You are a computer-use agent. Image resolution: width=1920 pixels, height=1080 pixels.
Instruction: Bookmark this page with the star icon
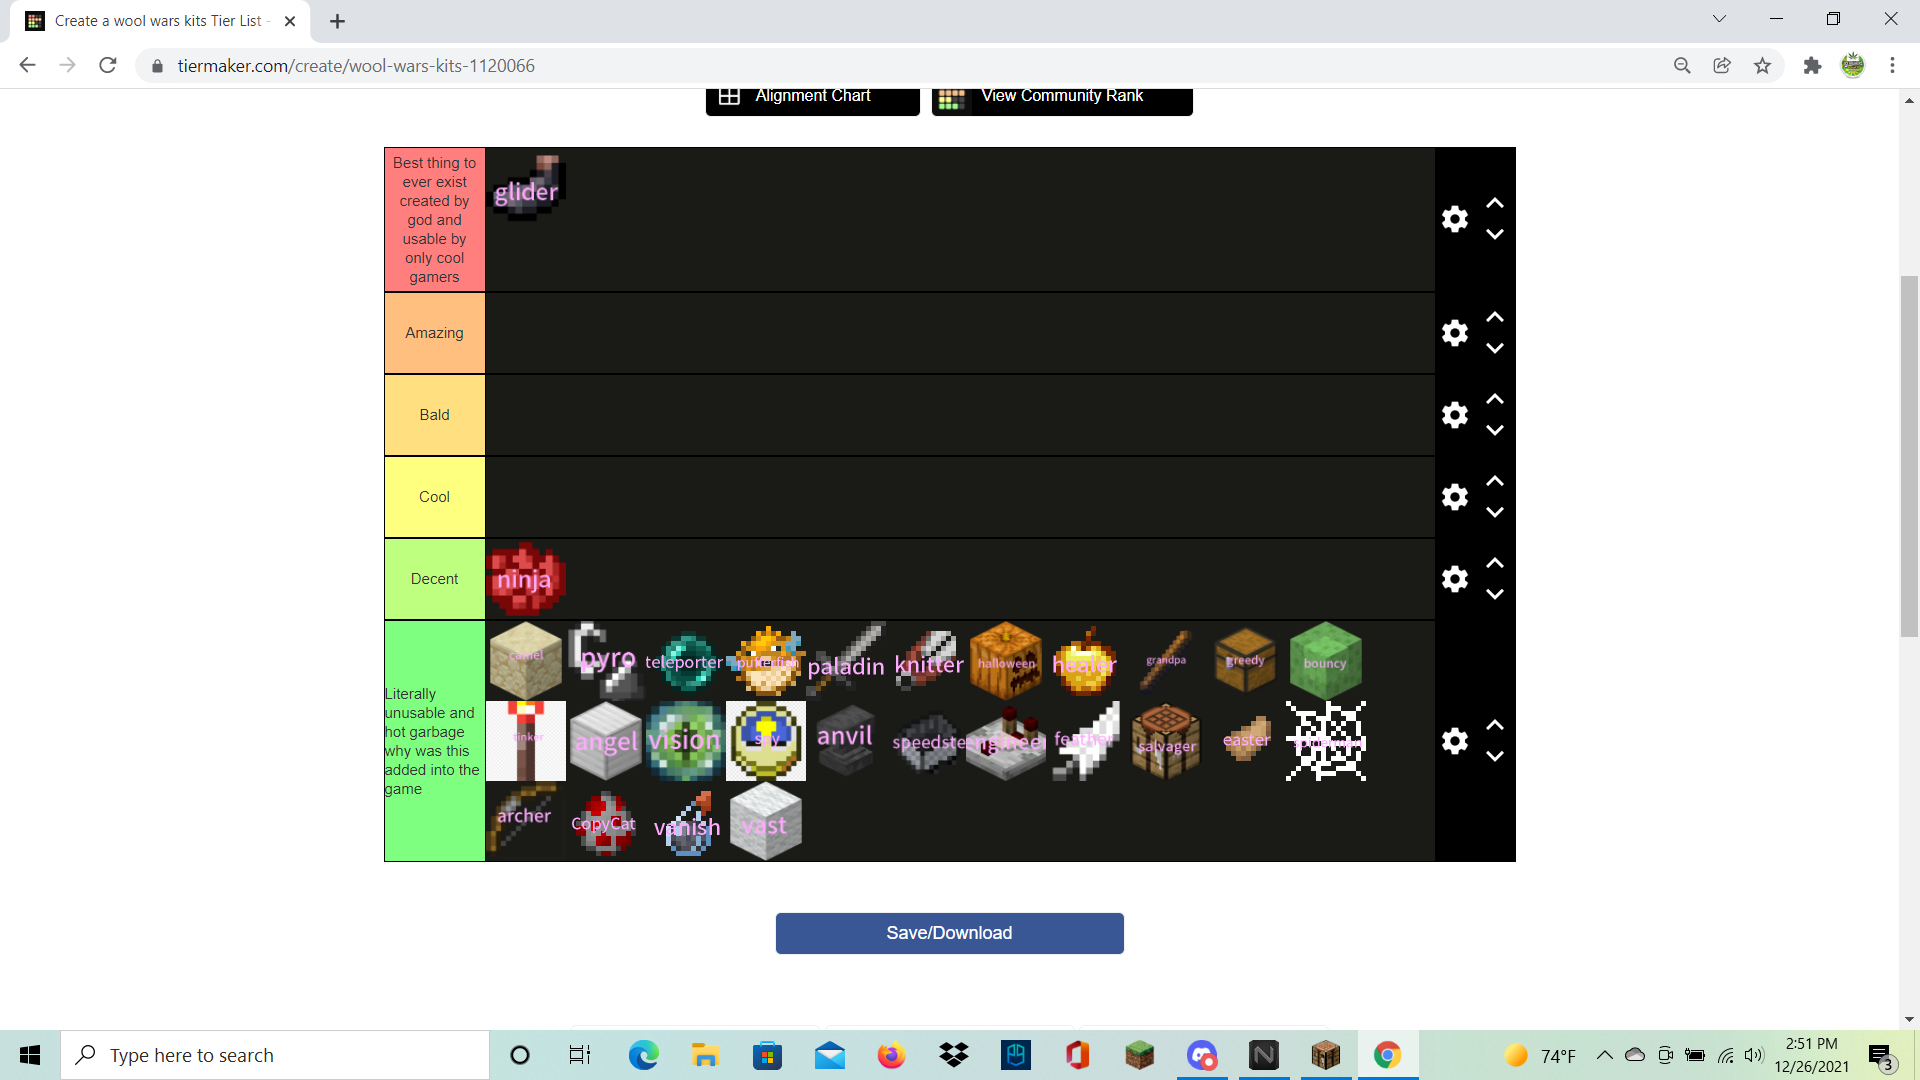[x=1762, y=66]
